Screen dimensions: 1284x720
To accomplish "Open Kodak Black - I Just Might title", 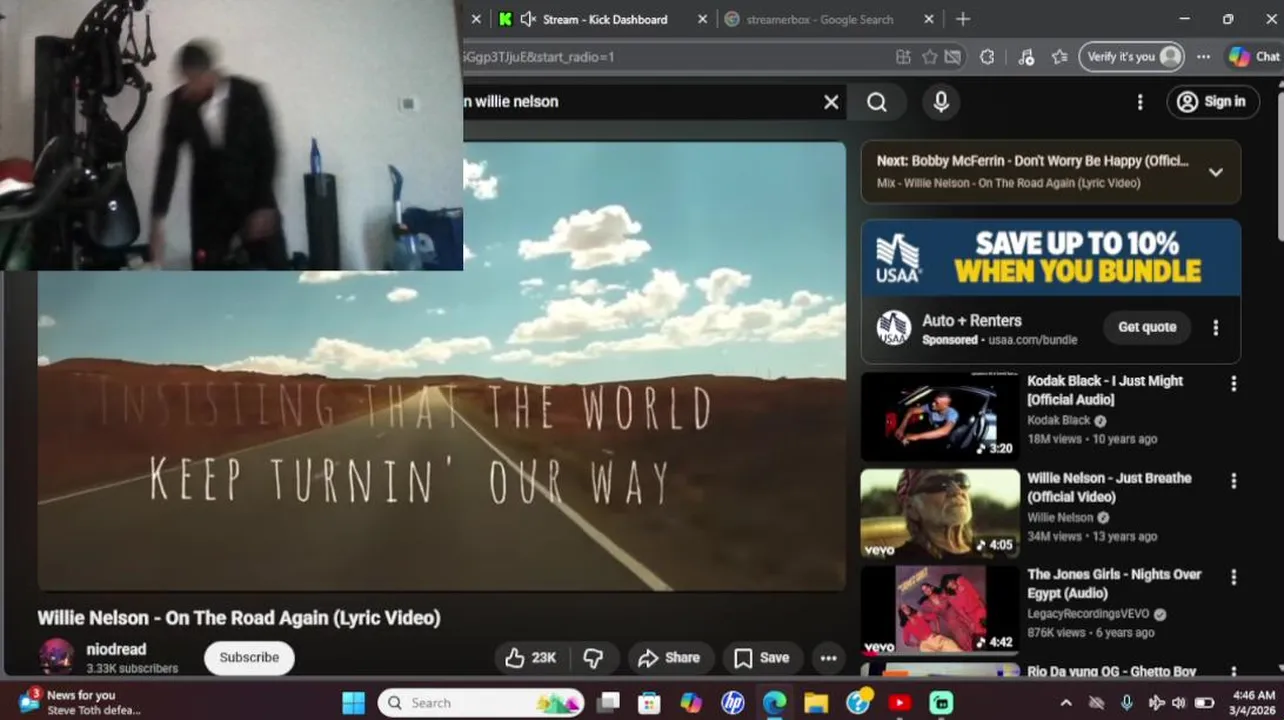I will coord(1105,390).
